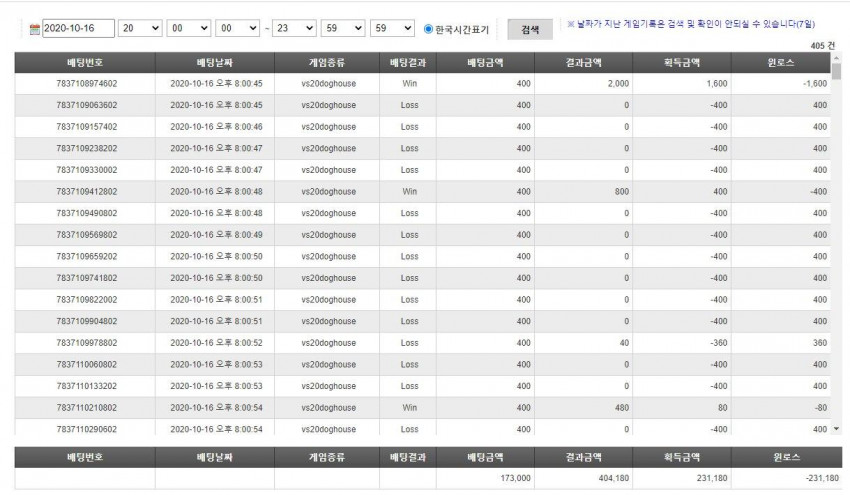Select bet number 7837110210802
Screen dimensions: 850x495
[87, 408]
